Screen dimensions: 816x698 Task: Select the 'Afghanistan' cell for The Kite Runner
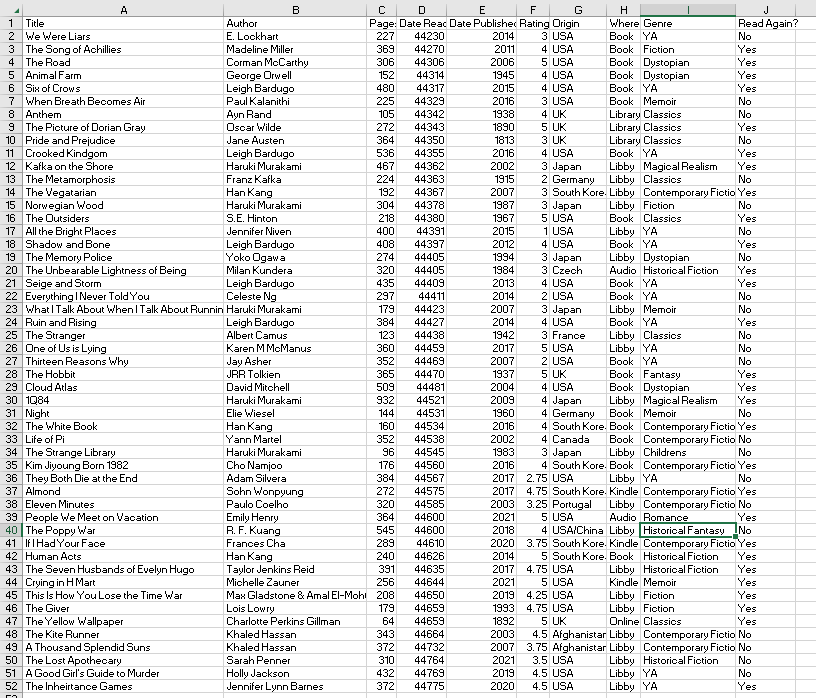pos(580,634)
